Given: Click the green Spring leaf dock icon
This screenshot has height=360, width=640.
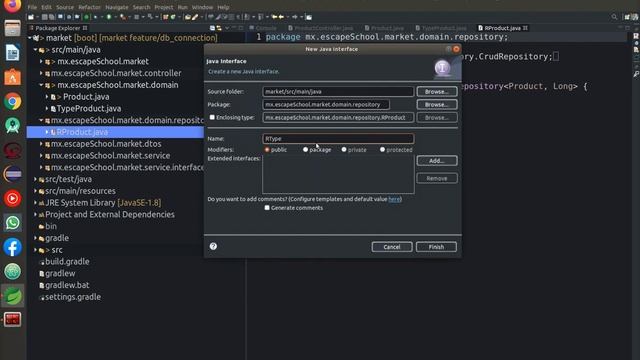Looking at the screenshot, I should (x=12, y=296).
